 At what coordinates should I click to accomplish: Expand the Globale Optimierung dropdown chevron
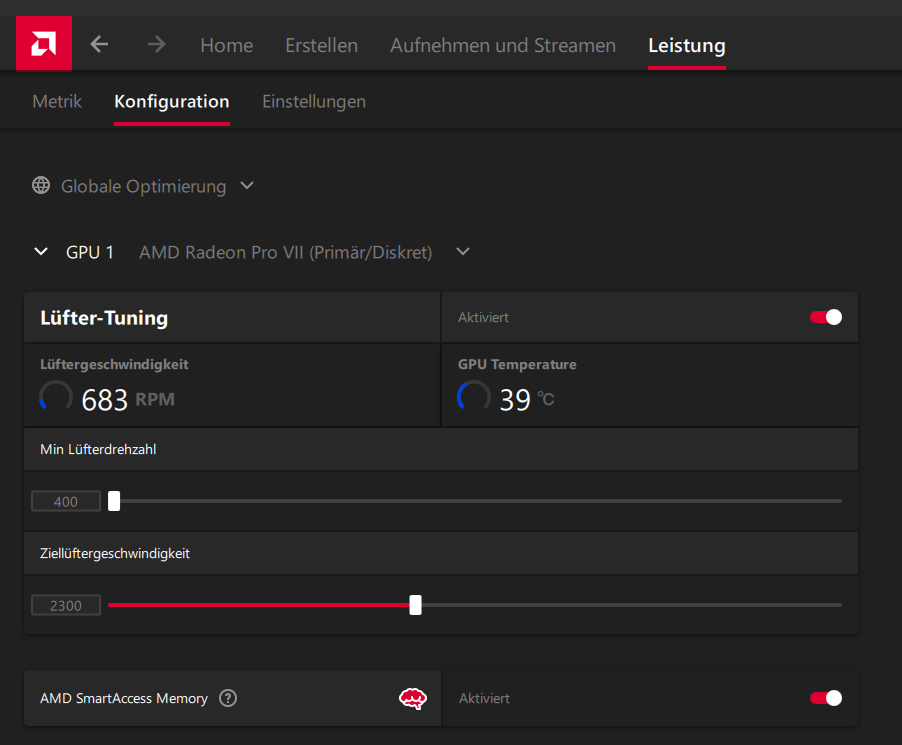247,185
